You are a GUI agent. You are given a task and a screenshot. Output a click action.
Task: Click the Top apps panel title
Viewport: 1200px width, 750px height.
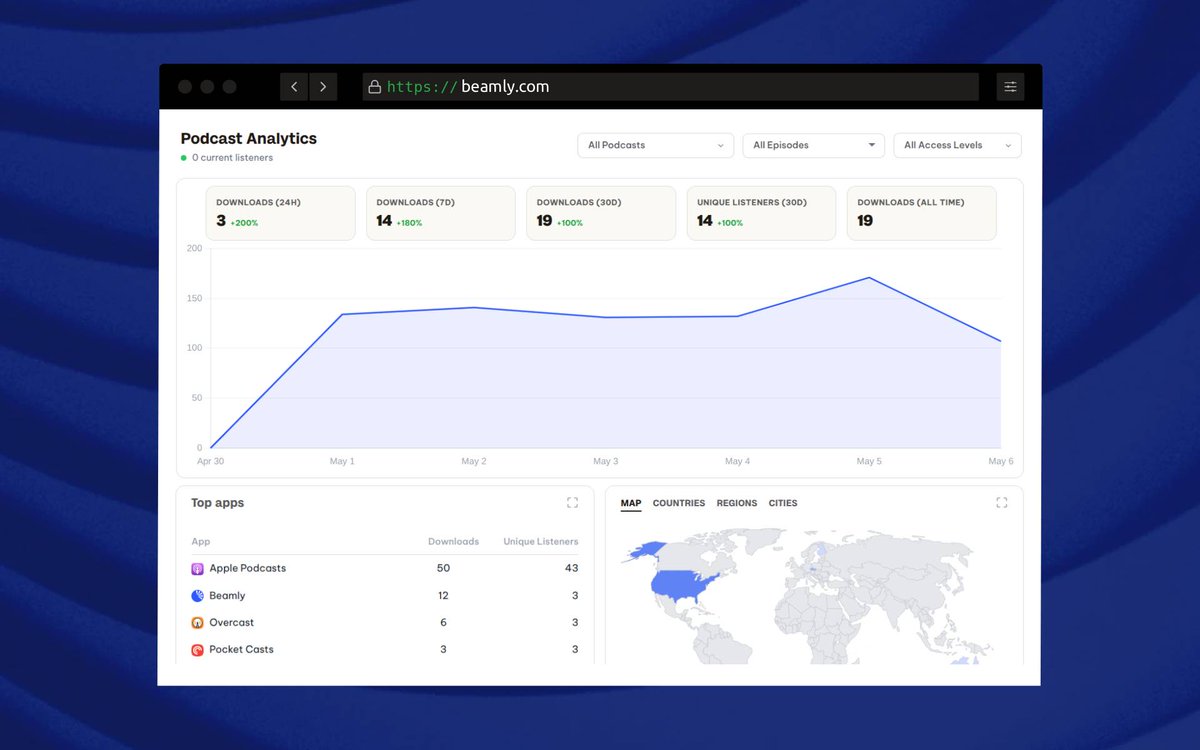coord(217,503)
